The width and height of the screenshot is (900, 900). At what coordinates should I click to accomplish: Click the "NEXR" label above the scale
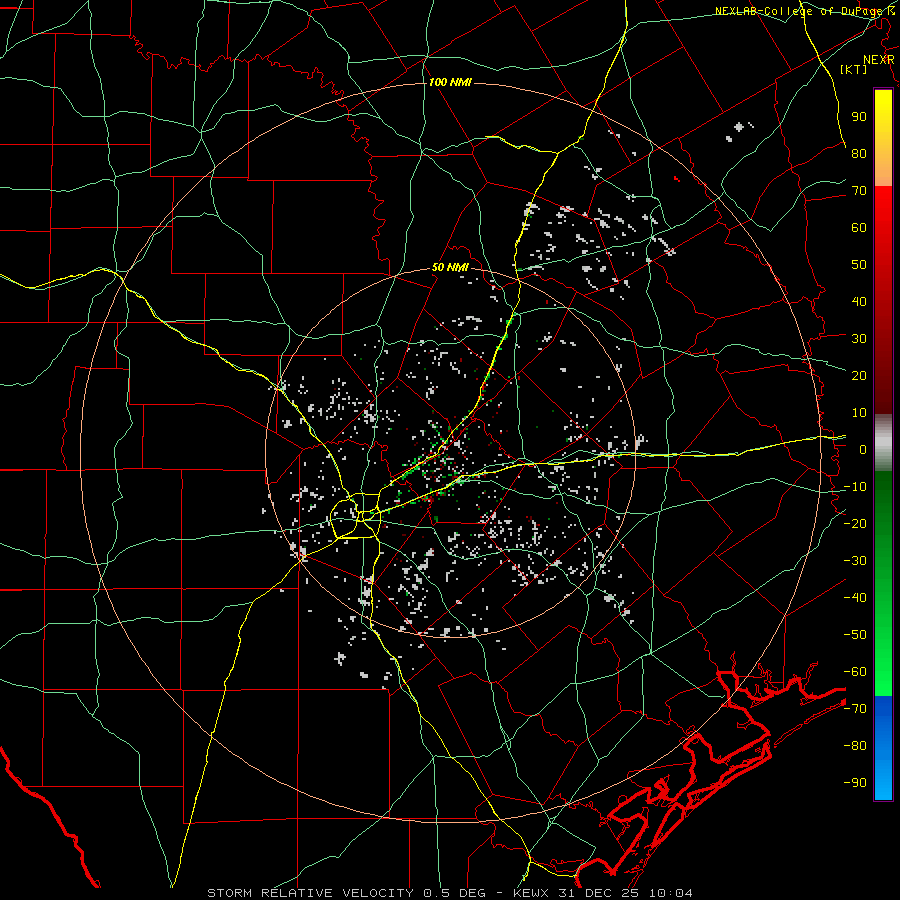click(x=879, y=60)
